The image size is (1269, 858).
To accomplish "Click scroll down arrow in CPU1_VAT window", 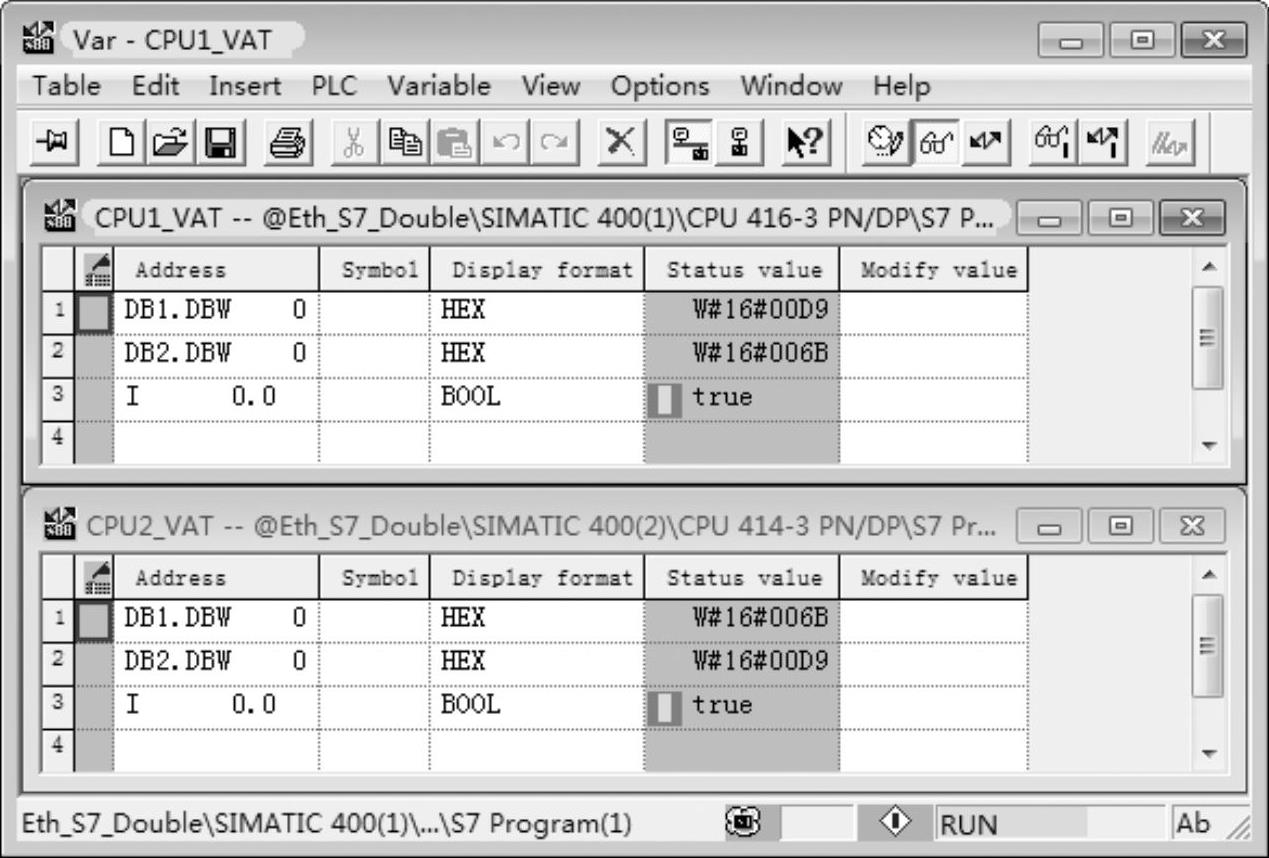I will [x=1208, y=445].
